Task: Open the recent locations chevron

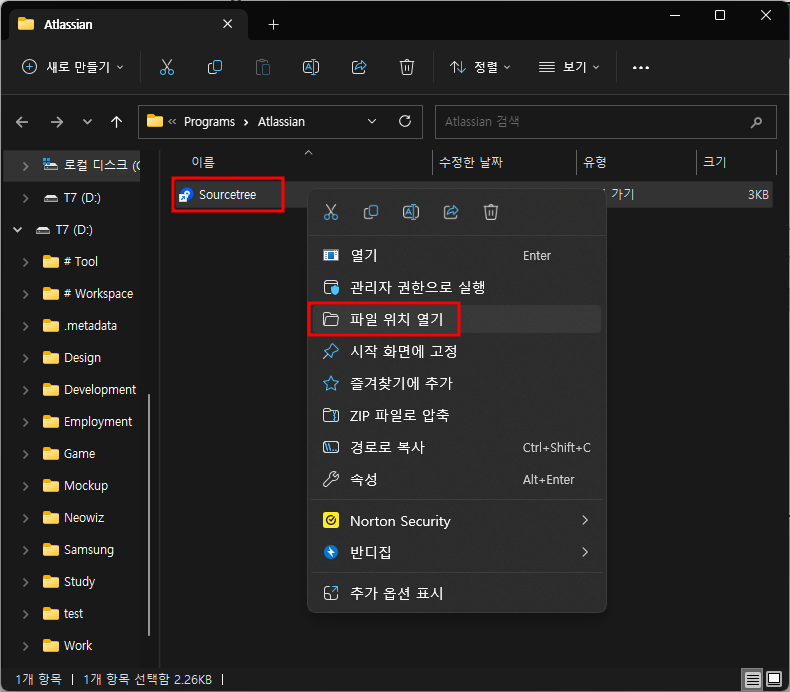Action: coord(87,122)
